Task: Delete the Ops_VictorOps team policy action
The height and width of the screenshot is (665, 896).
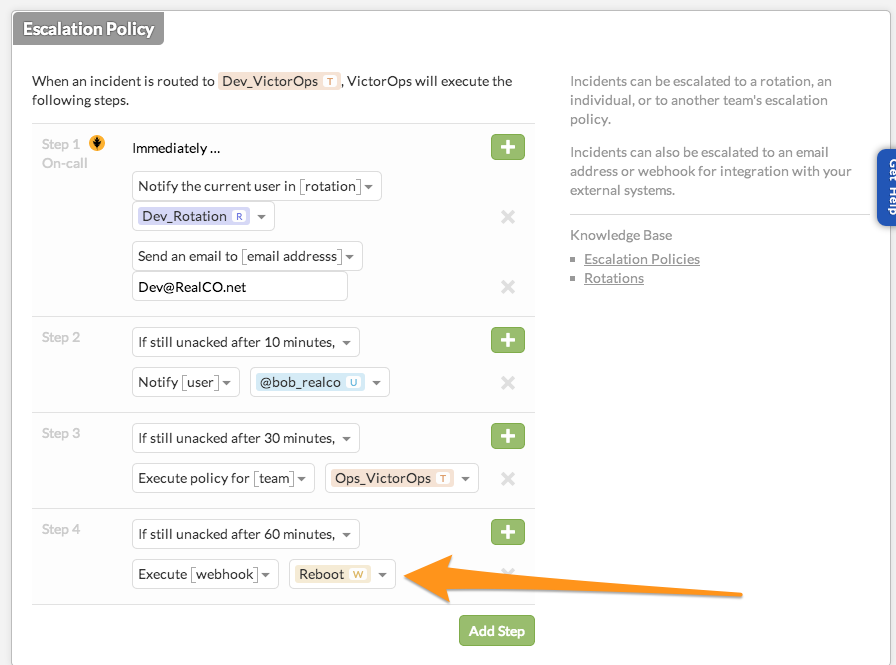Action: click(507, 479)
